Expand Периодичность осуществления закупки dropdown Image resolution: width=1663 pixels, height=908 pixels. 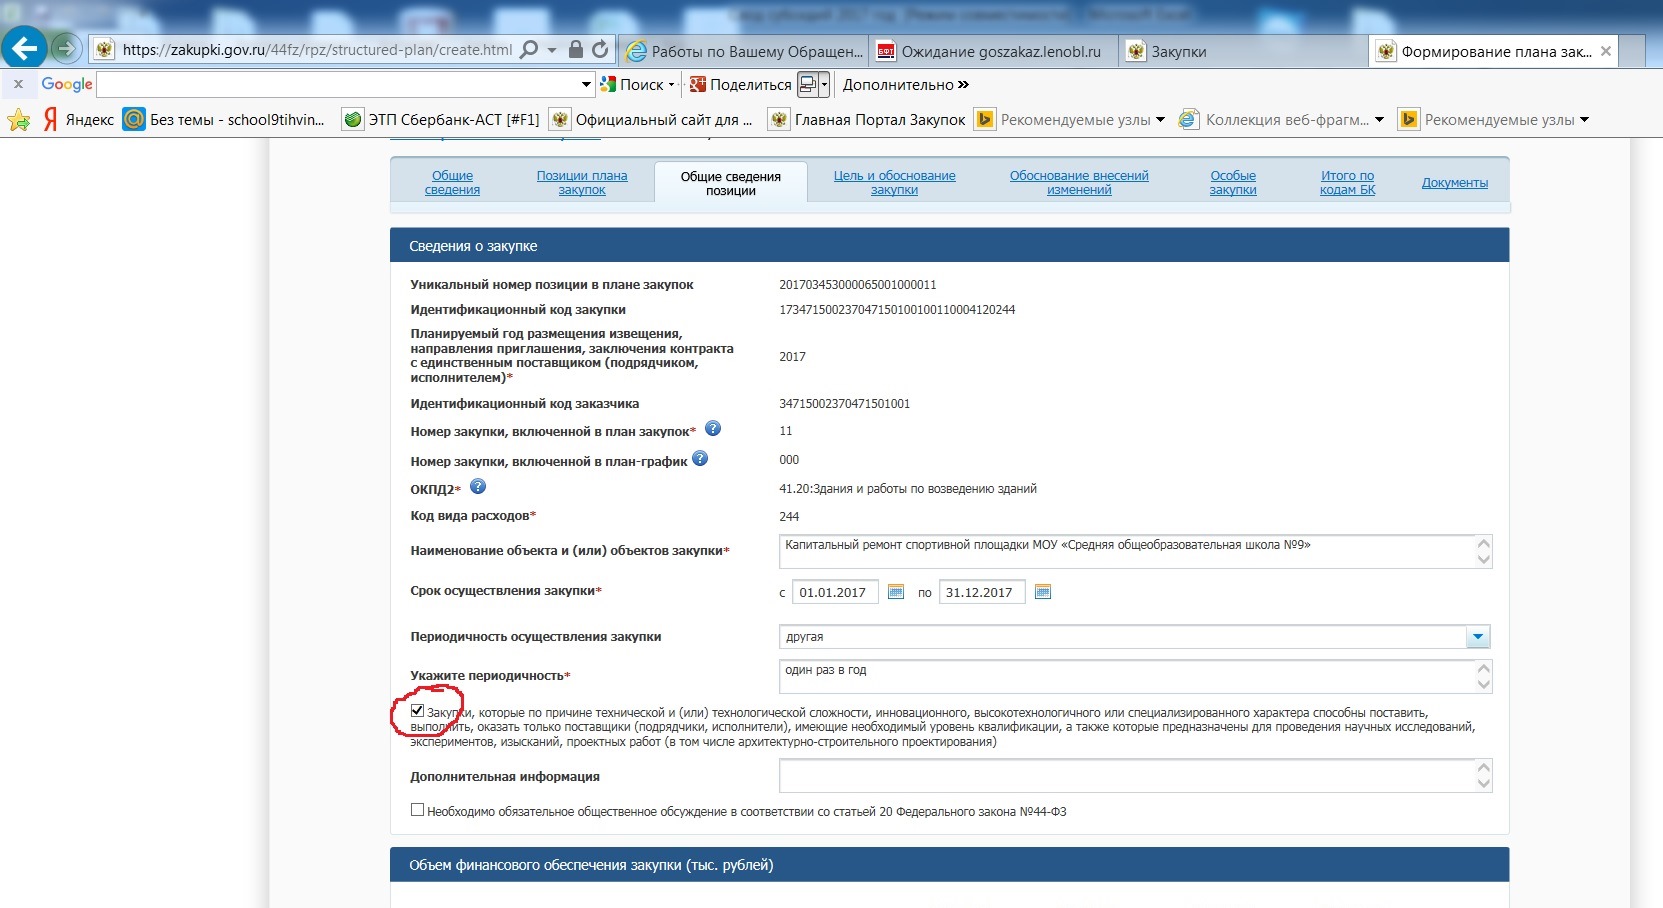[1478, 637]
